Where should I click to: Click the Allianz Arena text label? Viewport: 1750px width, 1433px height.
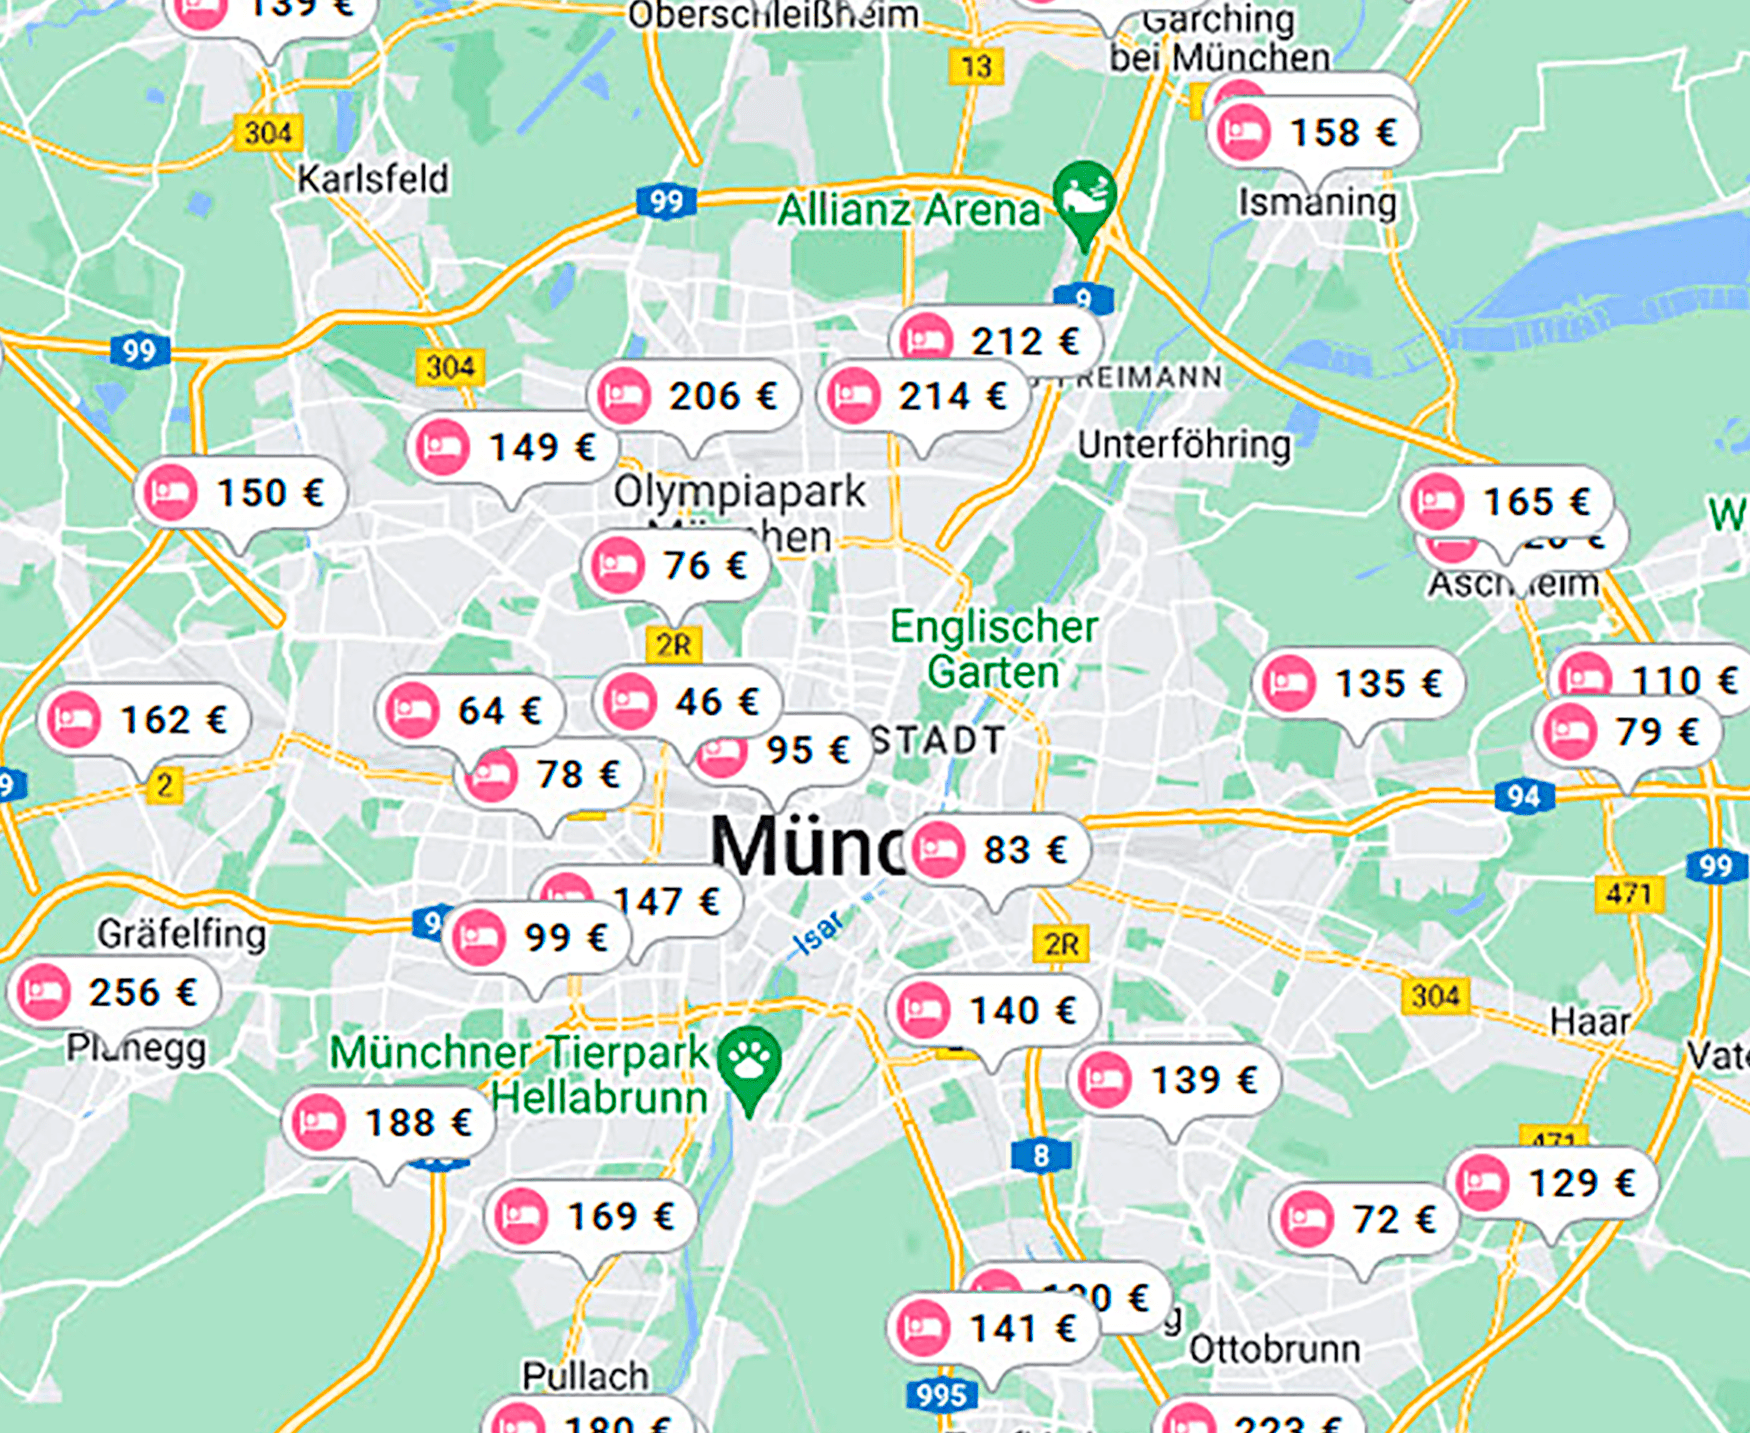(x=908, y=210)
